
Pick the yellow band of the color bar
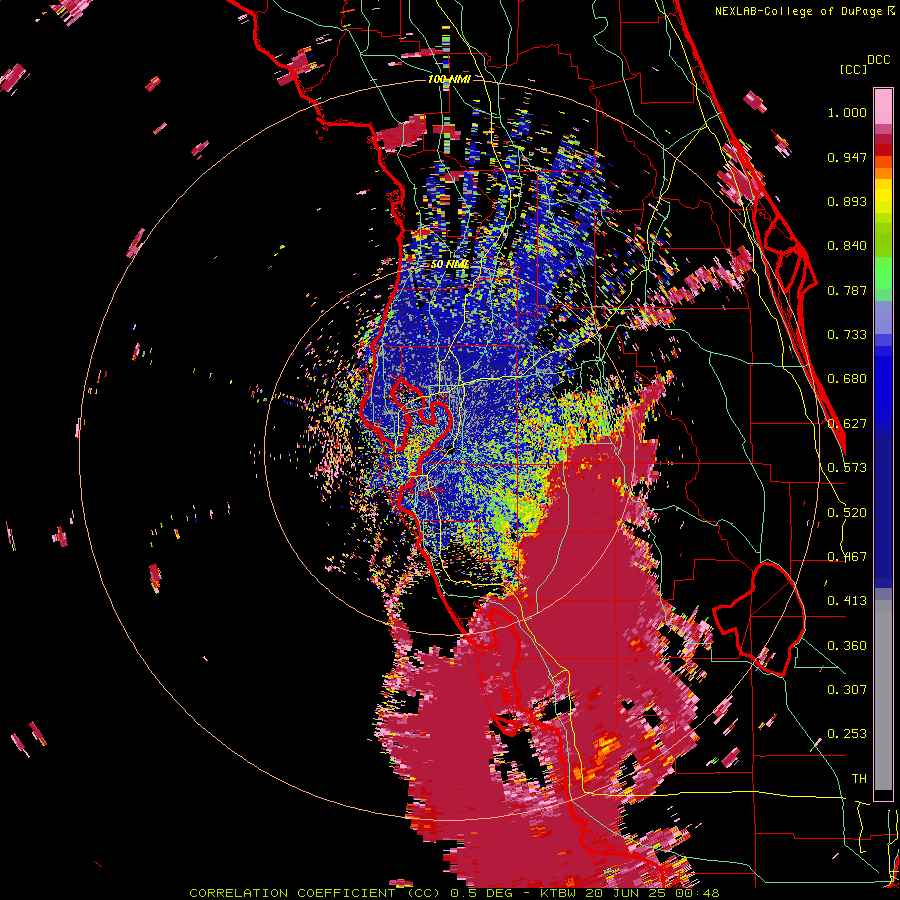point(883,197)
